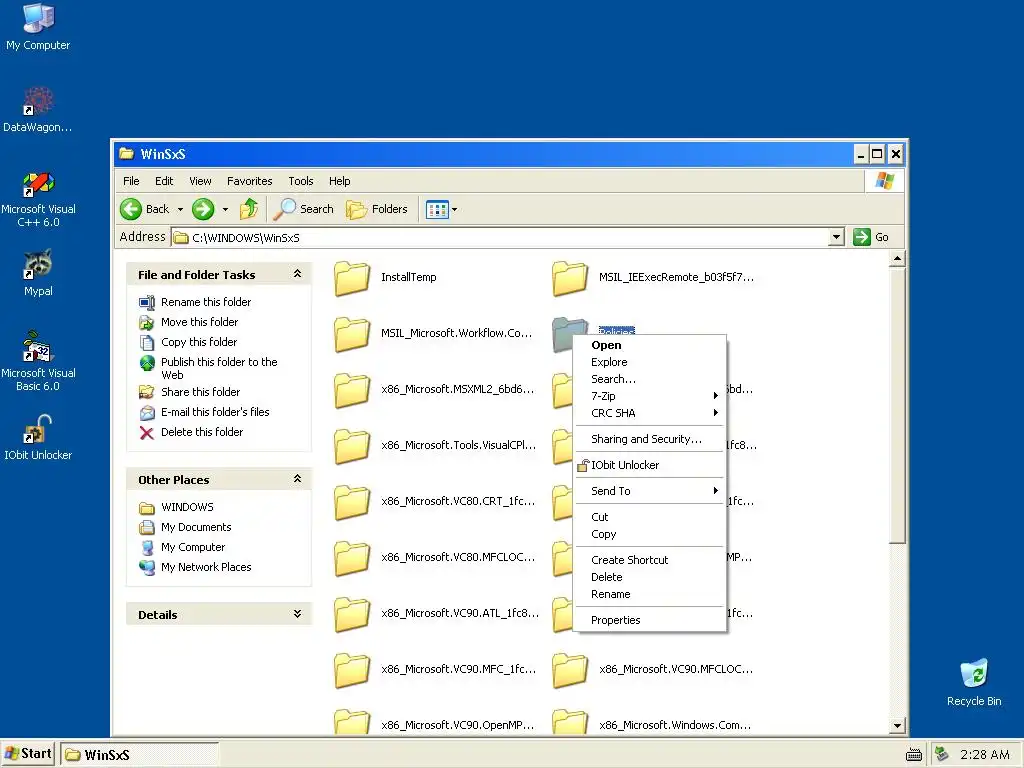Choose Copy in the context menu
1024x768 pixels.
[x=650, y=534]
